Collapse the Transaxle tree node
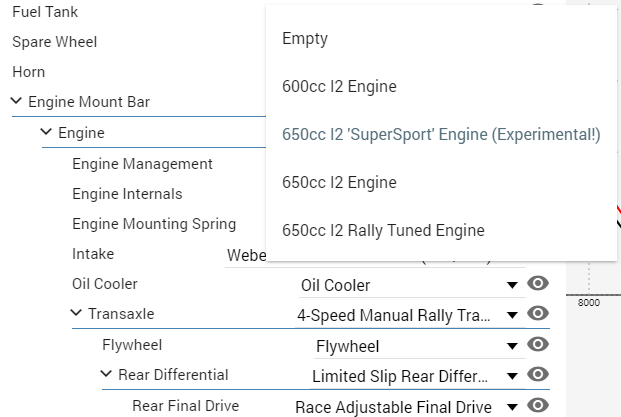621x417 pixels. click(x=76, y=314)
